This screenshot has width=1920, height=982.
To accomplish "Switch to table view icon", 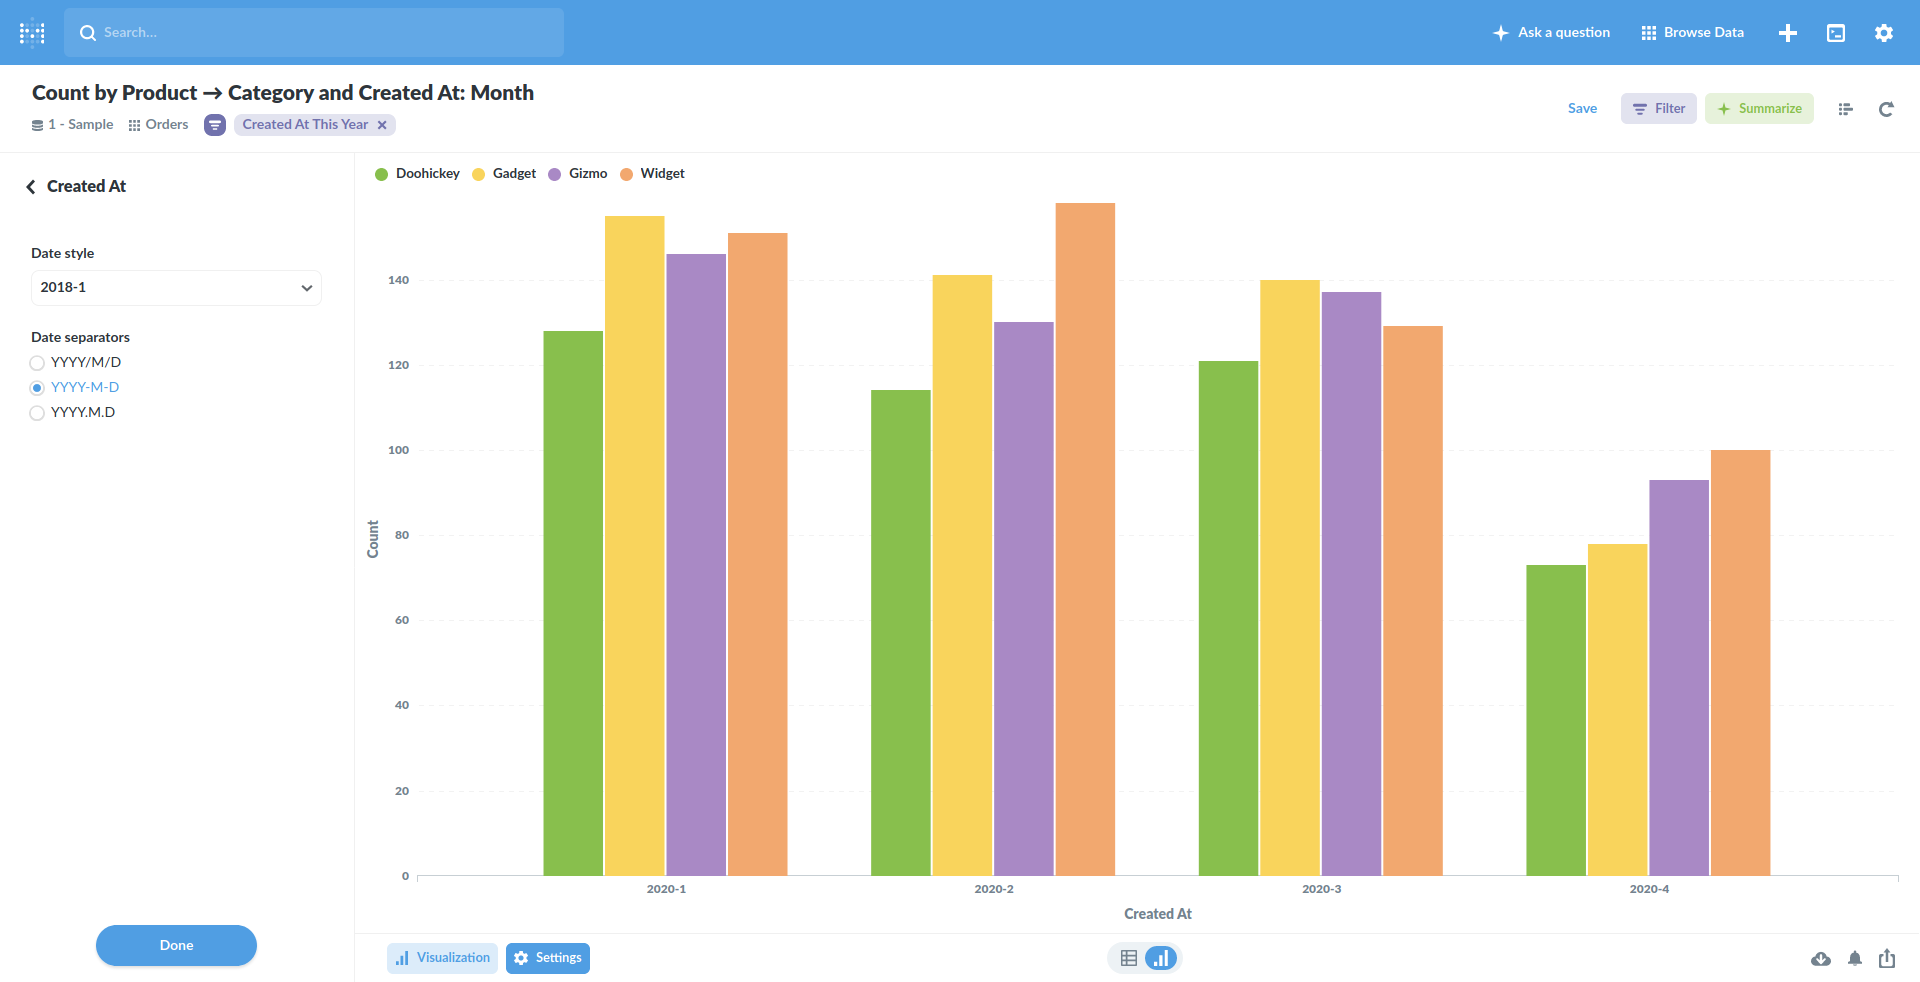I will 1129,957.
